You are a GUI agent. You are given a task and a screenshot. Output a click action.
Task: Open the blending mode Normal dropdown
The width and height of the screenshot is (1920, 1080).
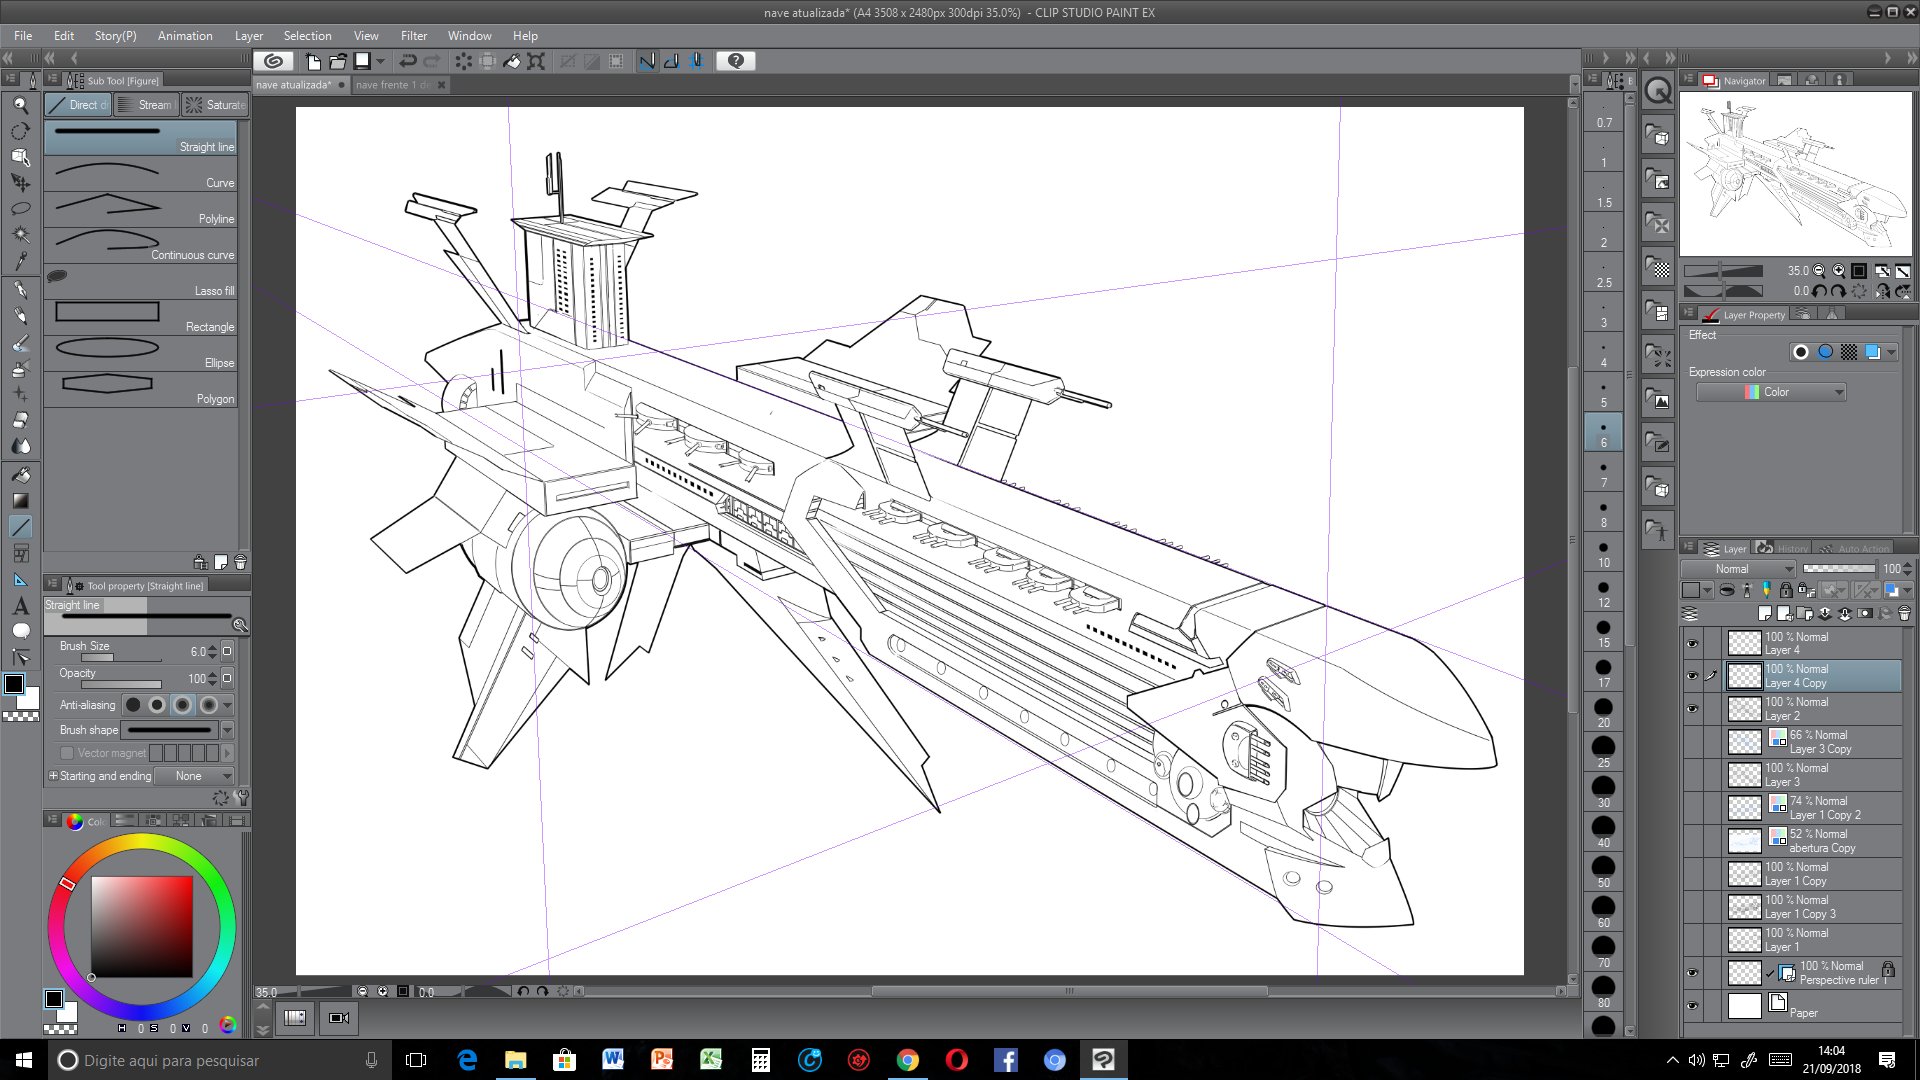[x=1739, y=568]
